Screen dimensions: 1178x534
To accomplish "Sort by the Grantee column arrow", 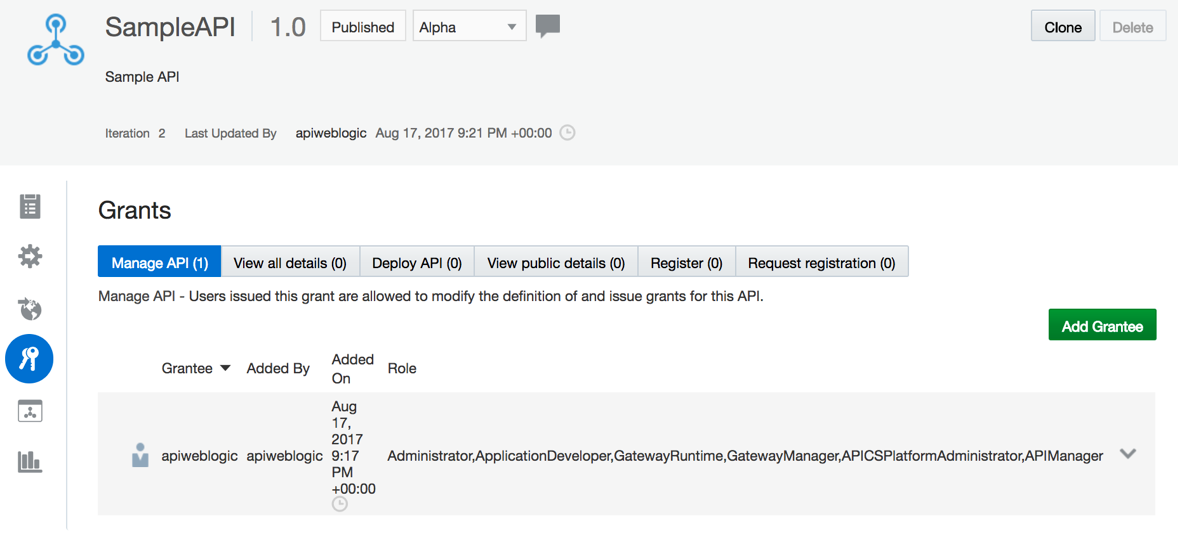I will pyautogui.click(x=225, y=369).
